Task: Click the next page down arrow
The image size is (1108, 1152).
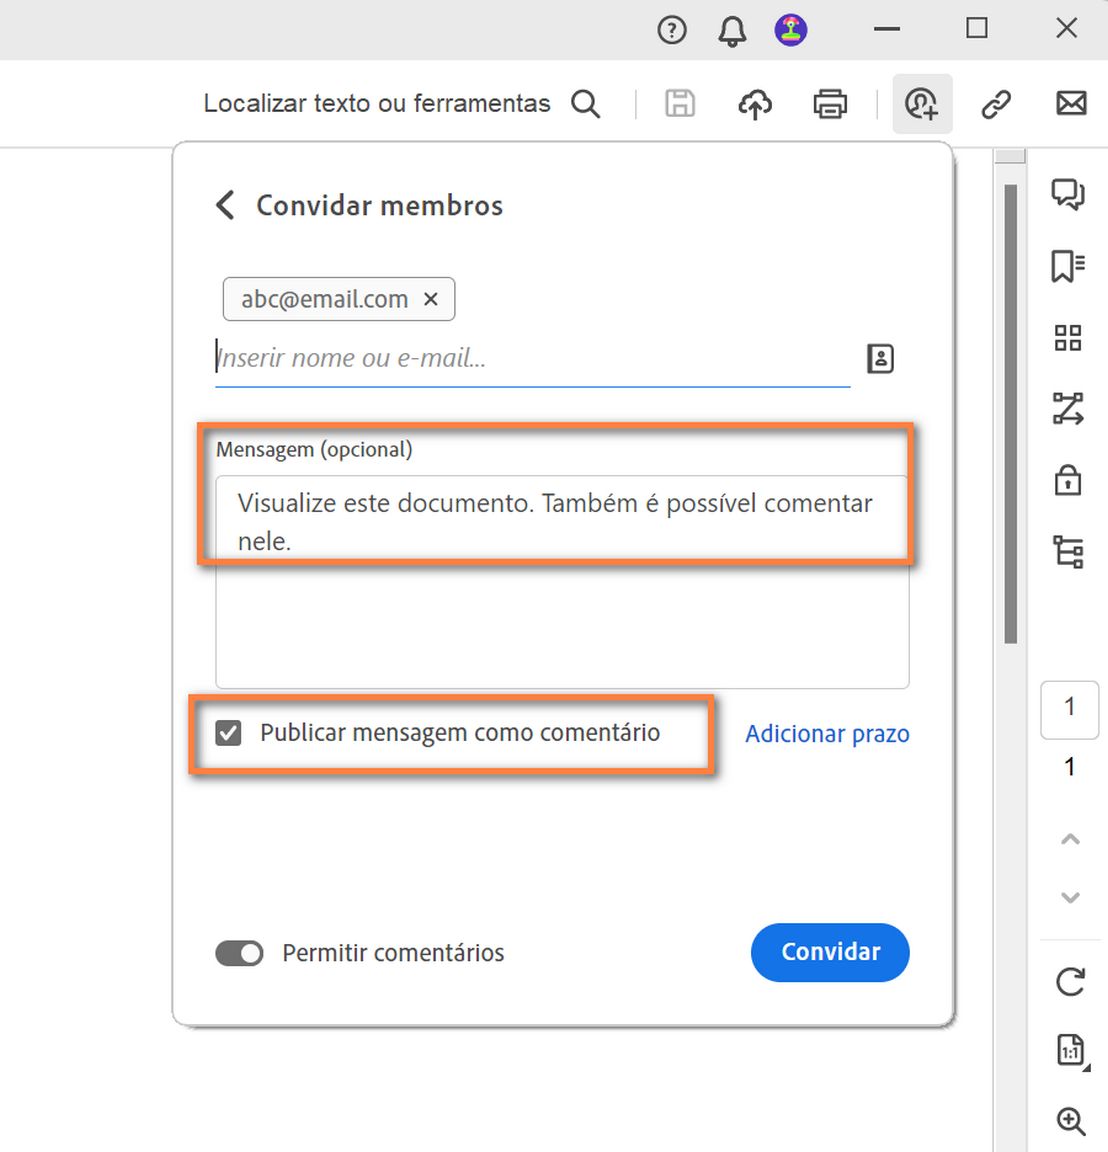Action: point(1069,897)
